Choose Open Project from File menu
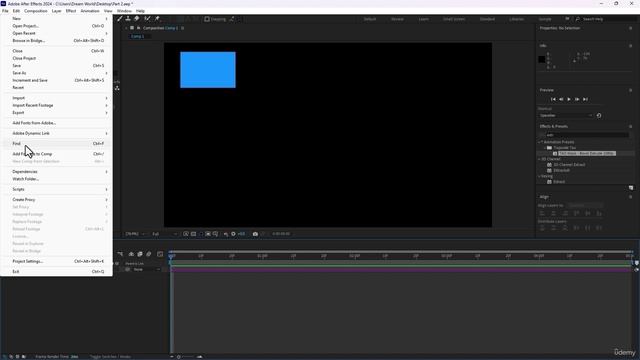 coord(56,26)
